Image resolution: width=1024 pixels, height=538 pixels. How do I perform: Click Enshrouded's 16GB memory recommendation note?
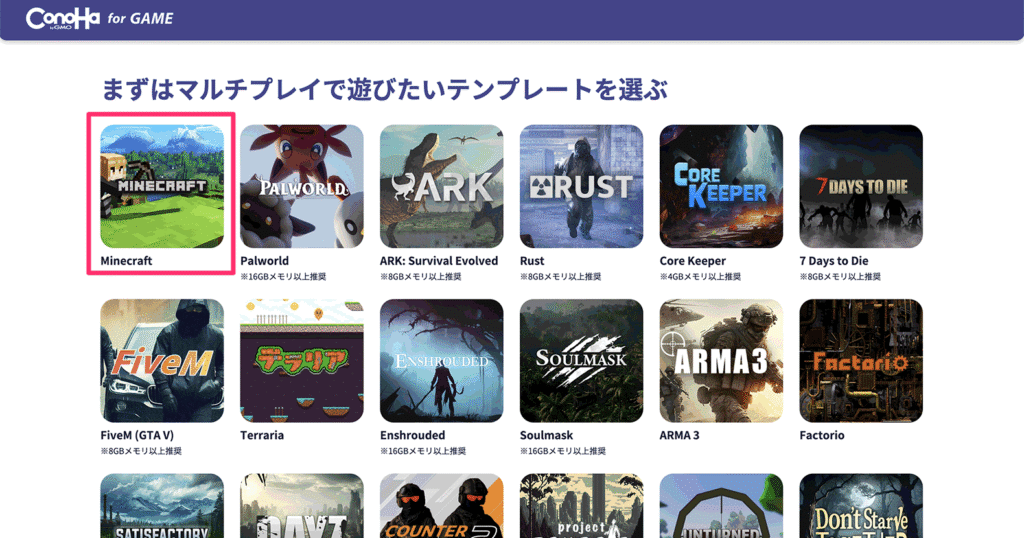coord(423,451)
